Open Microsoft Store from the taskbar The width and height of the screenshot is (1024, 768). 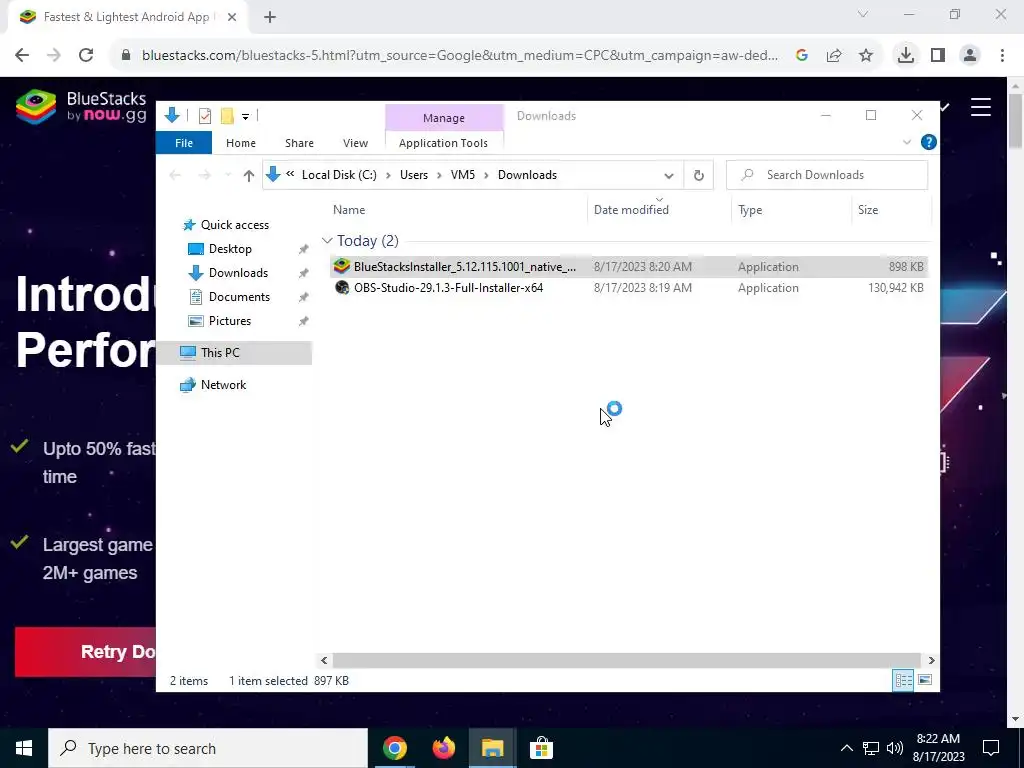click(x=541, y=748)
